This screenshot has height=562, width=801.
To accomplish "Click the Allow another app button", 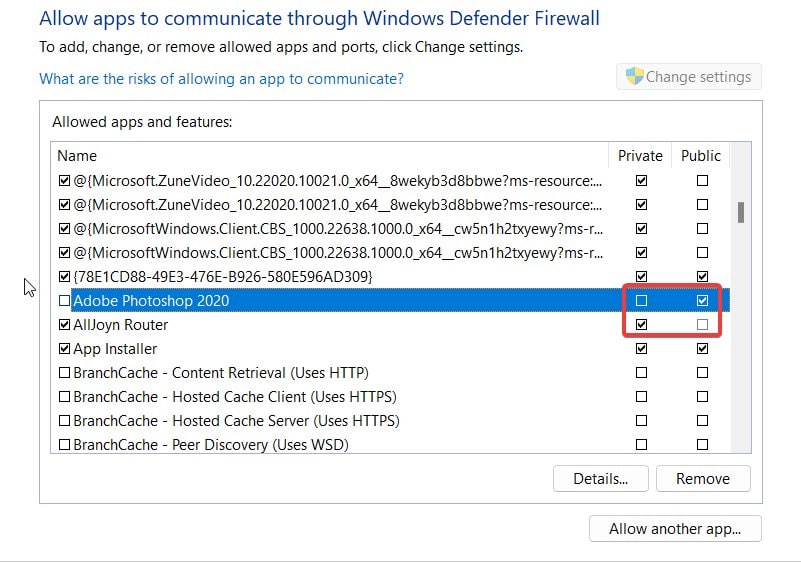I will (675, 529).
